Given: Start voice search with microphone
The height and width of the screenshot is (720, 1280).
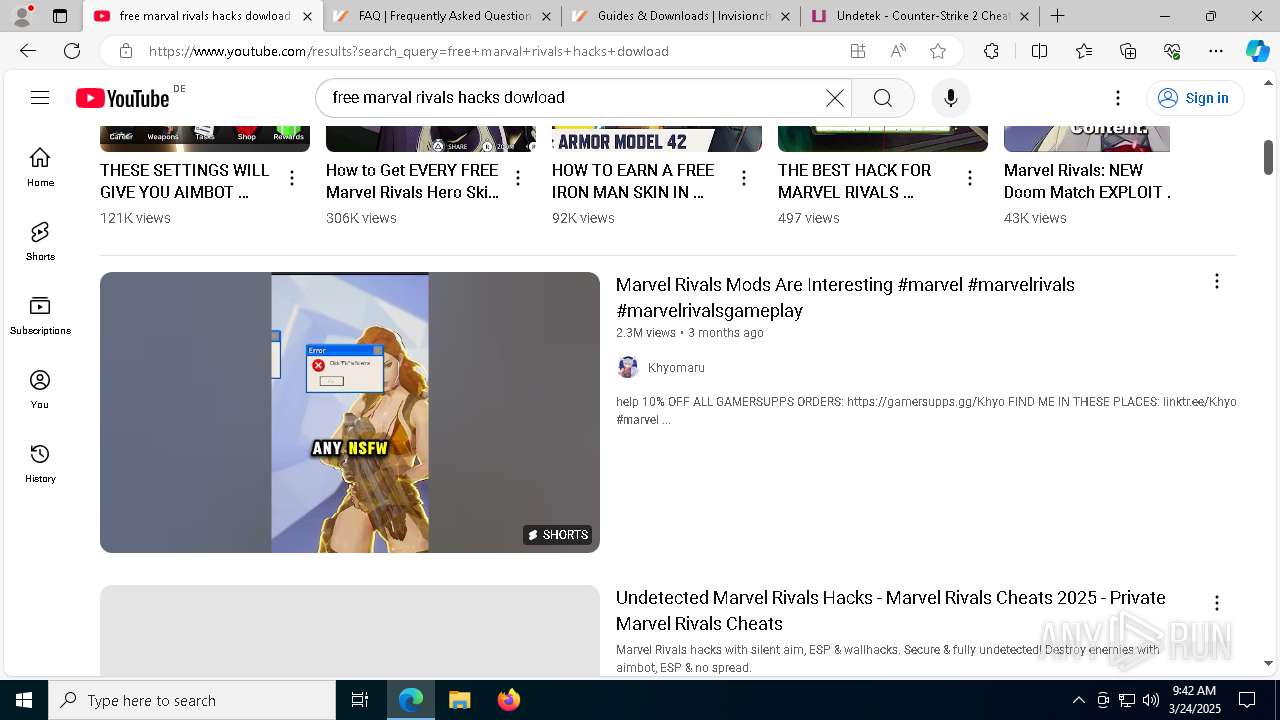Looking at the screenshot, I should click(x=950, y=97).
